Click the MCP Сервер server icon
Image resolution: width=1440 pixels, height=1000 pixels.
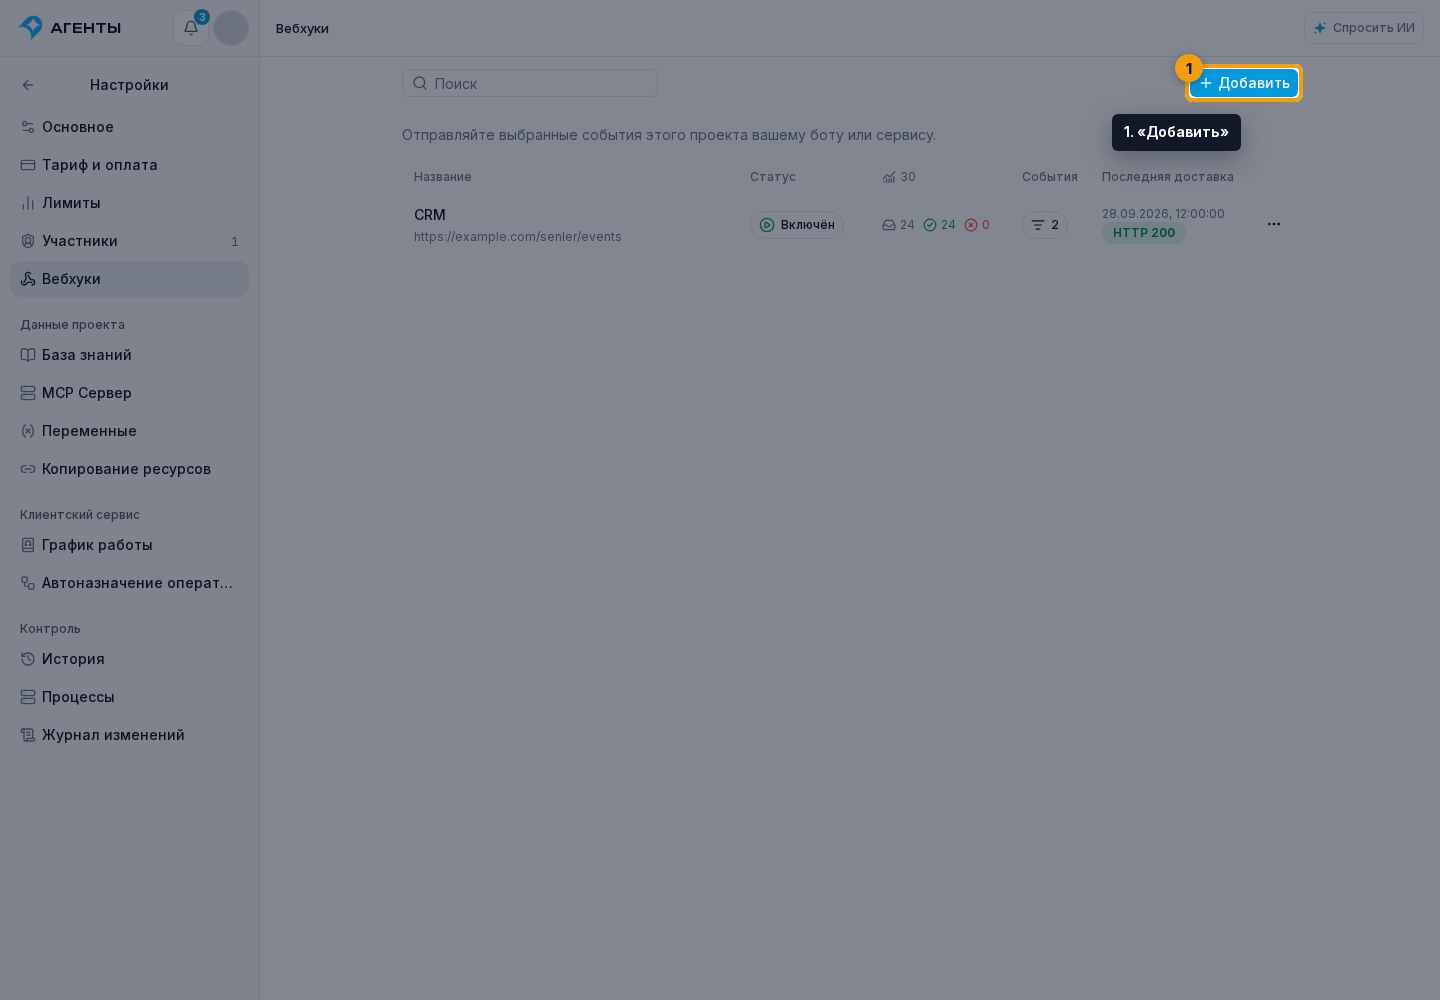(28, 393)
